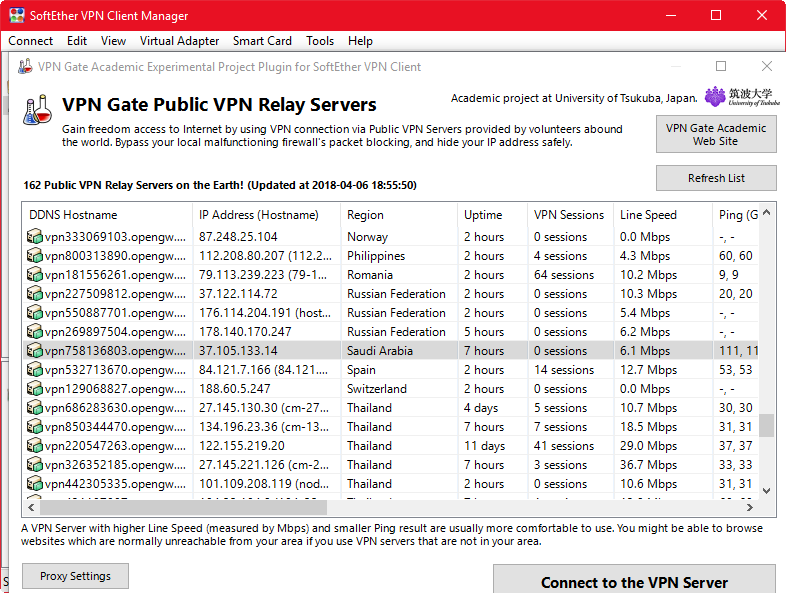
Task: Open the Tools menu
Action: pos(320,41)
